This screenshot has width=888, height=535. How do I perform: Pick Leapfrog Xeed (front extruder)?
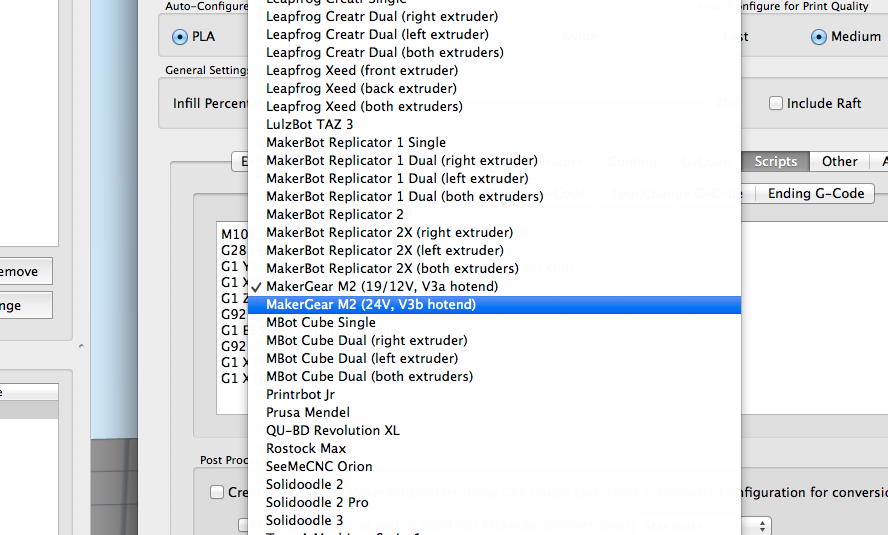[361, 70]
